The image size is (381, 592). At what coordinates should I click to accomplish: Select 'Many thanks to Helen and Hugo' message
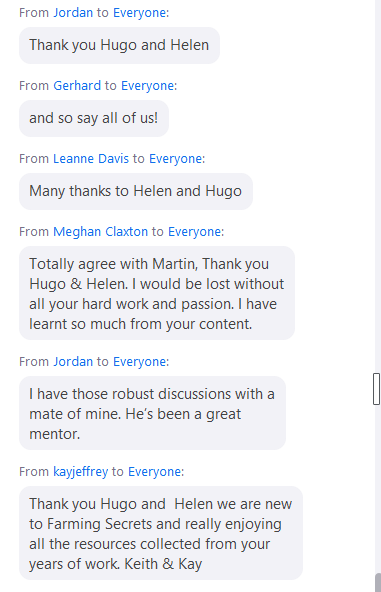(136, 191)
